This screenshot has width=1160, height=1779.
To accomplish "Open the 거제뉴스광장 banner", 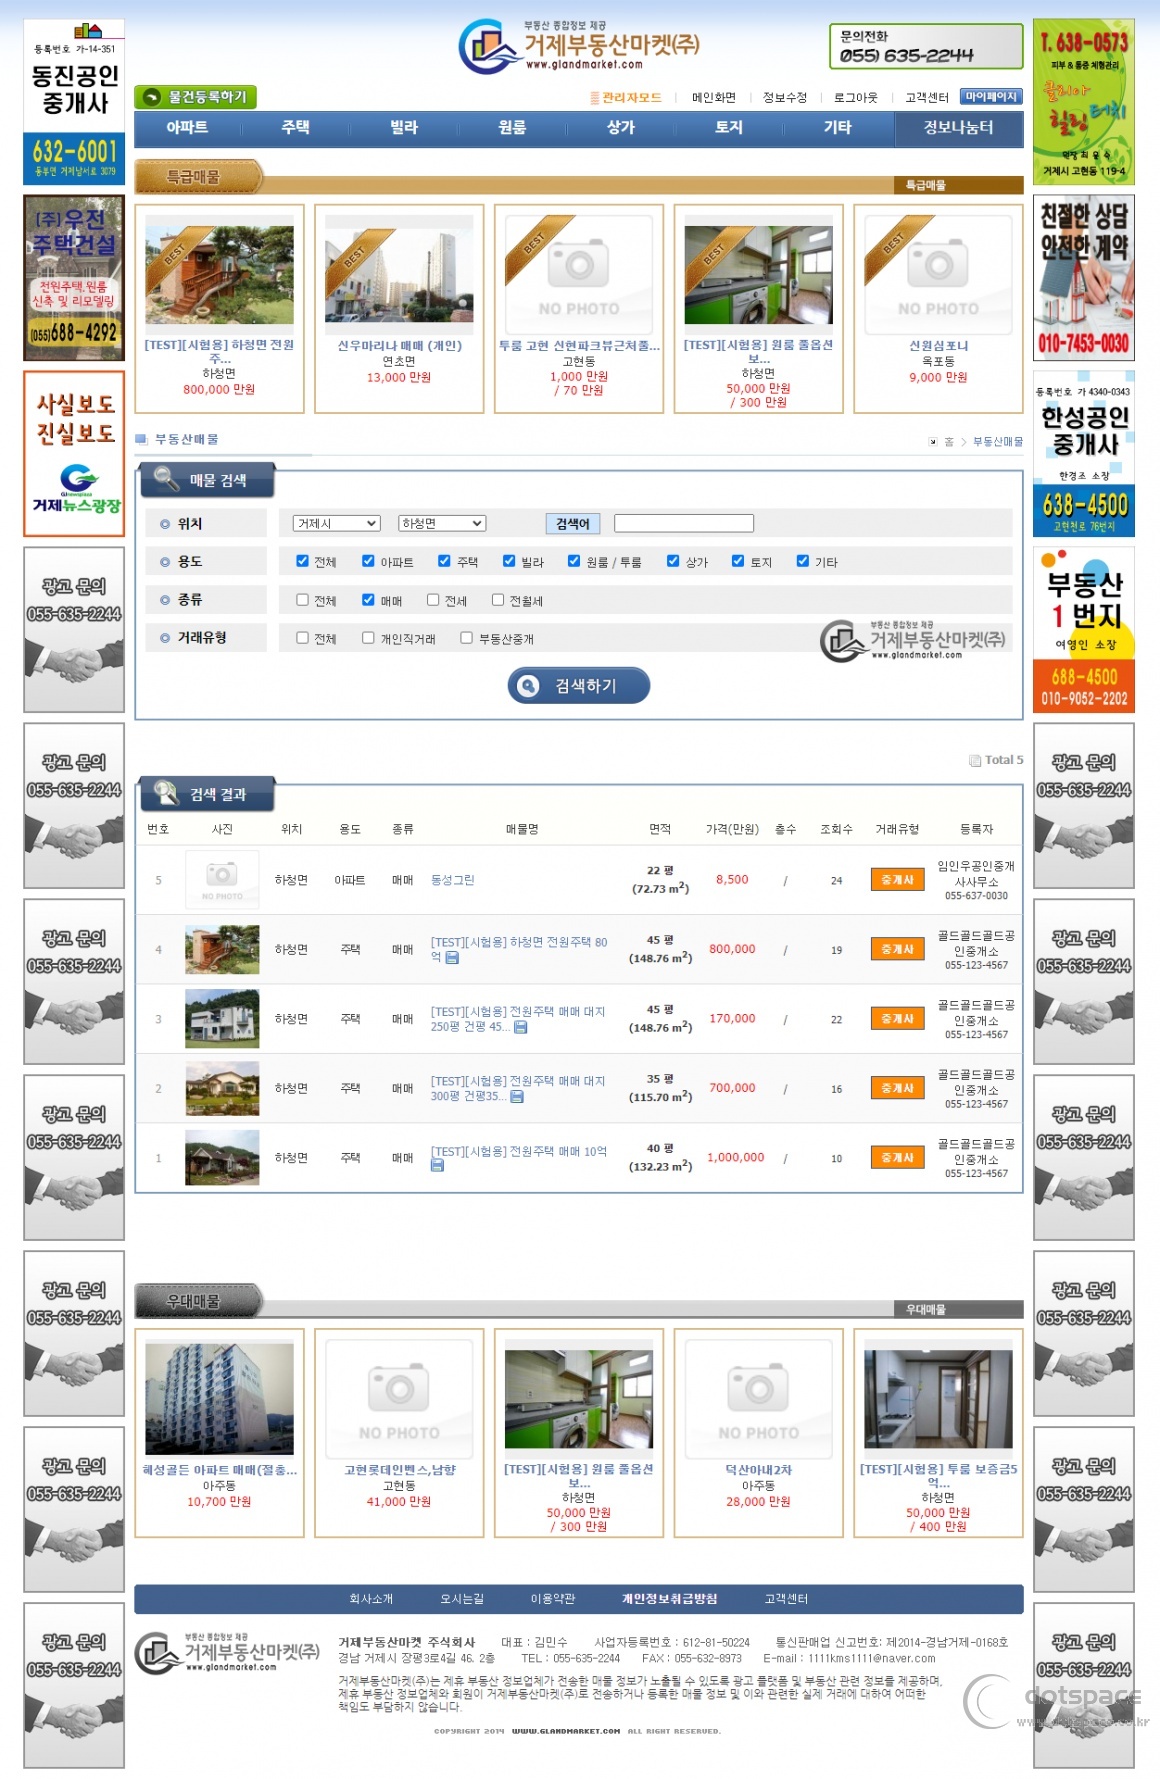I will [74, 454].
